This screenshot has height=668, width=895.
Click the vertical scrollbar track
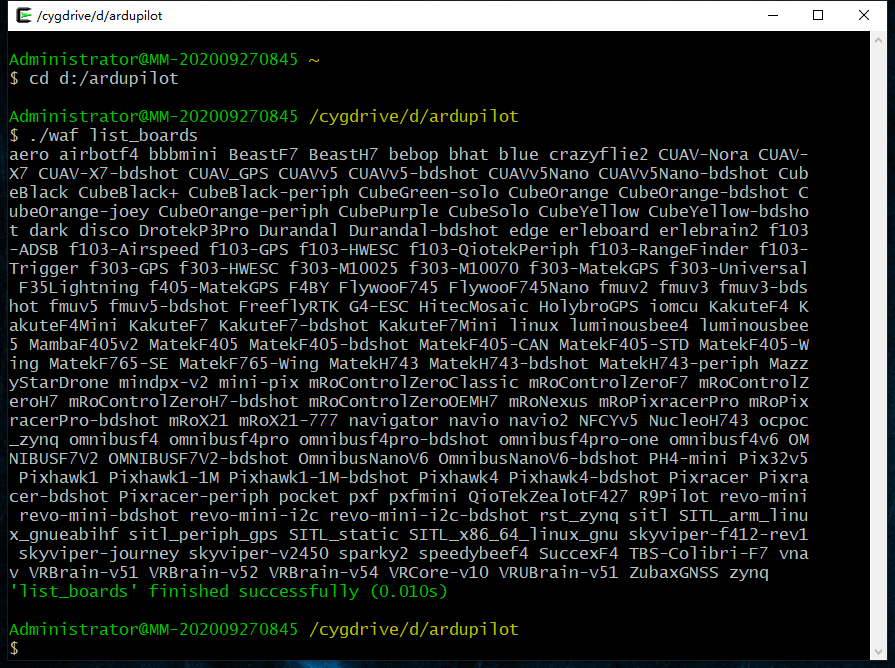[x=878, y=345]
